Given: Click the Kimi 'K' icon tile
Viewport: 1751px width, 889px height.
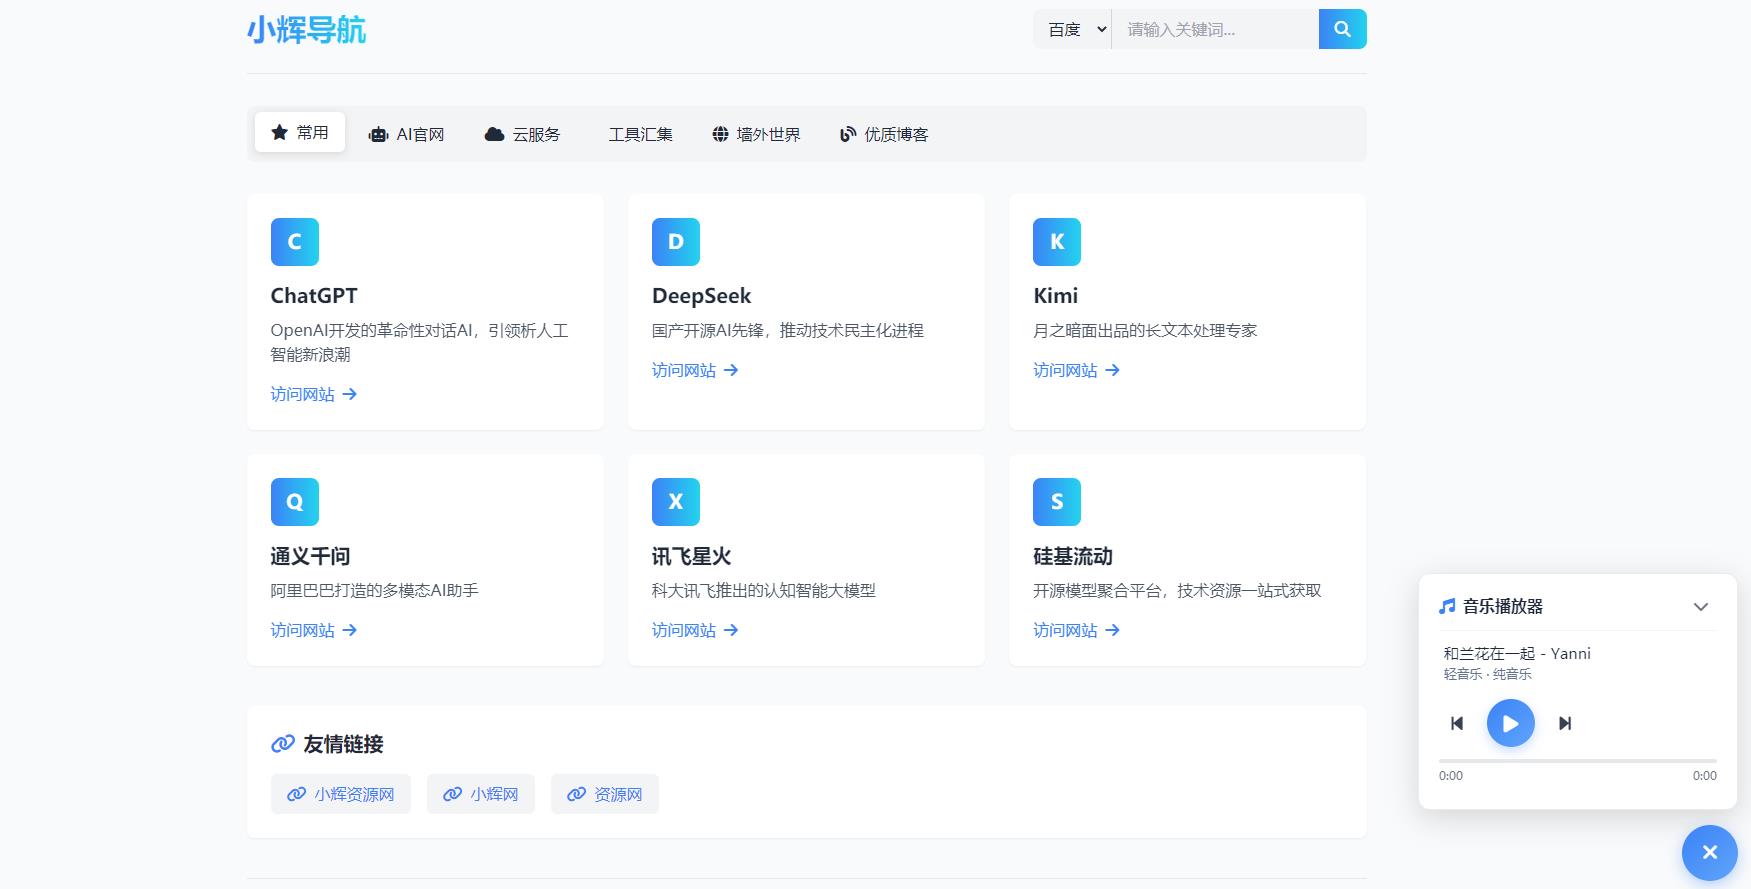Looking at the screenshot, I should (1057, 242).
